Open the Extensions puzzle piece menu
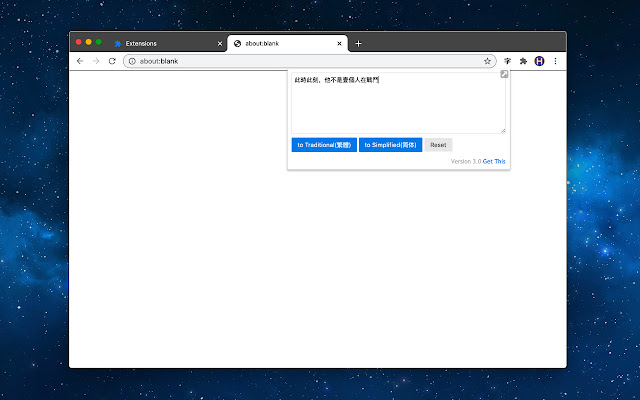Screen dimensions: 640x400 [523, 61]
